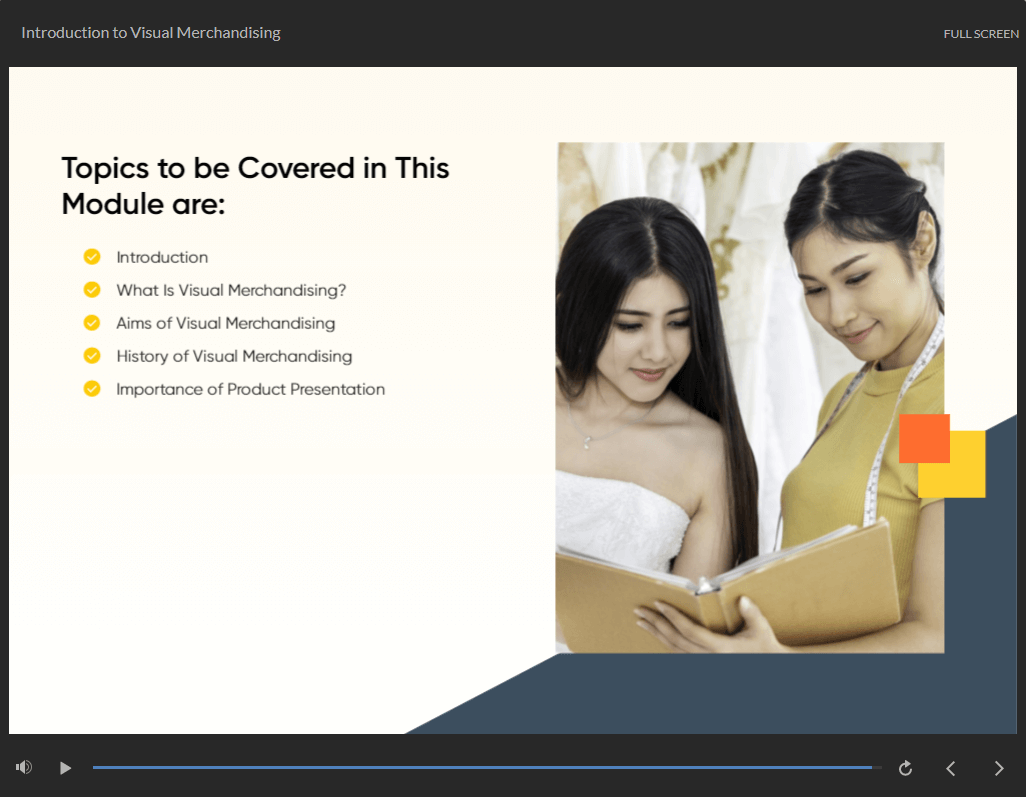Click the 'Introduction' topic text
Viewport: 1026px width, 797px height.
(x=162, y=257)
